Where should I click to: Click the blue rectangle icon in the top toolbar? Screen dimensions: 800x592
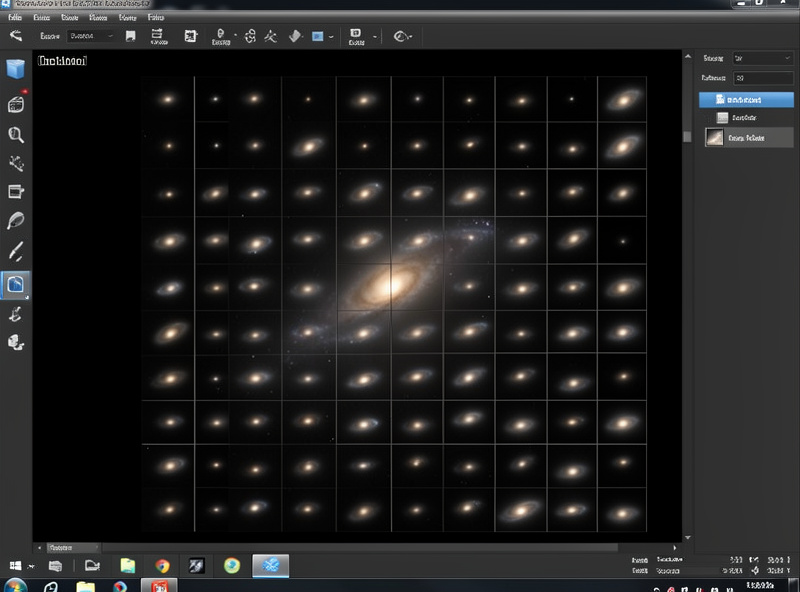(x=317, y=36)
